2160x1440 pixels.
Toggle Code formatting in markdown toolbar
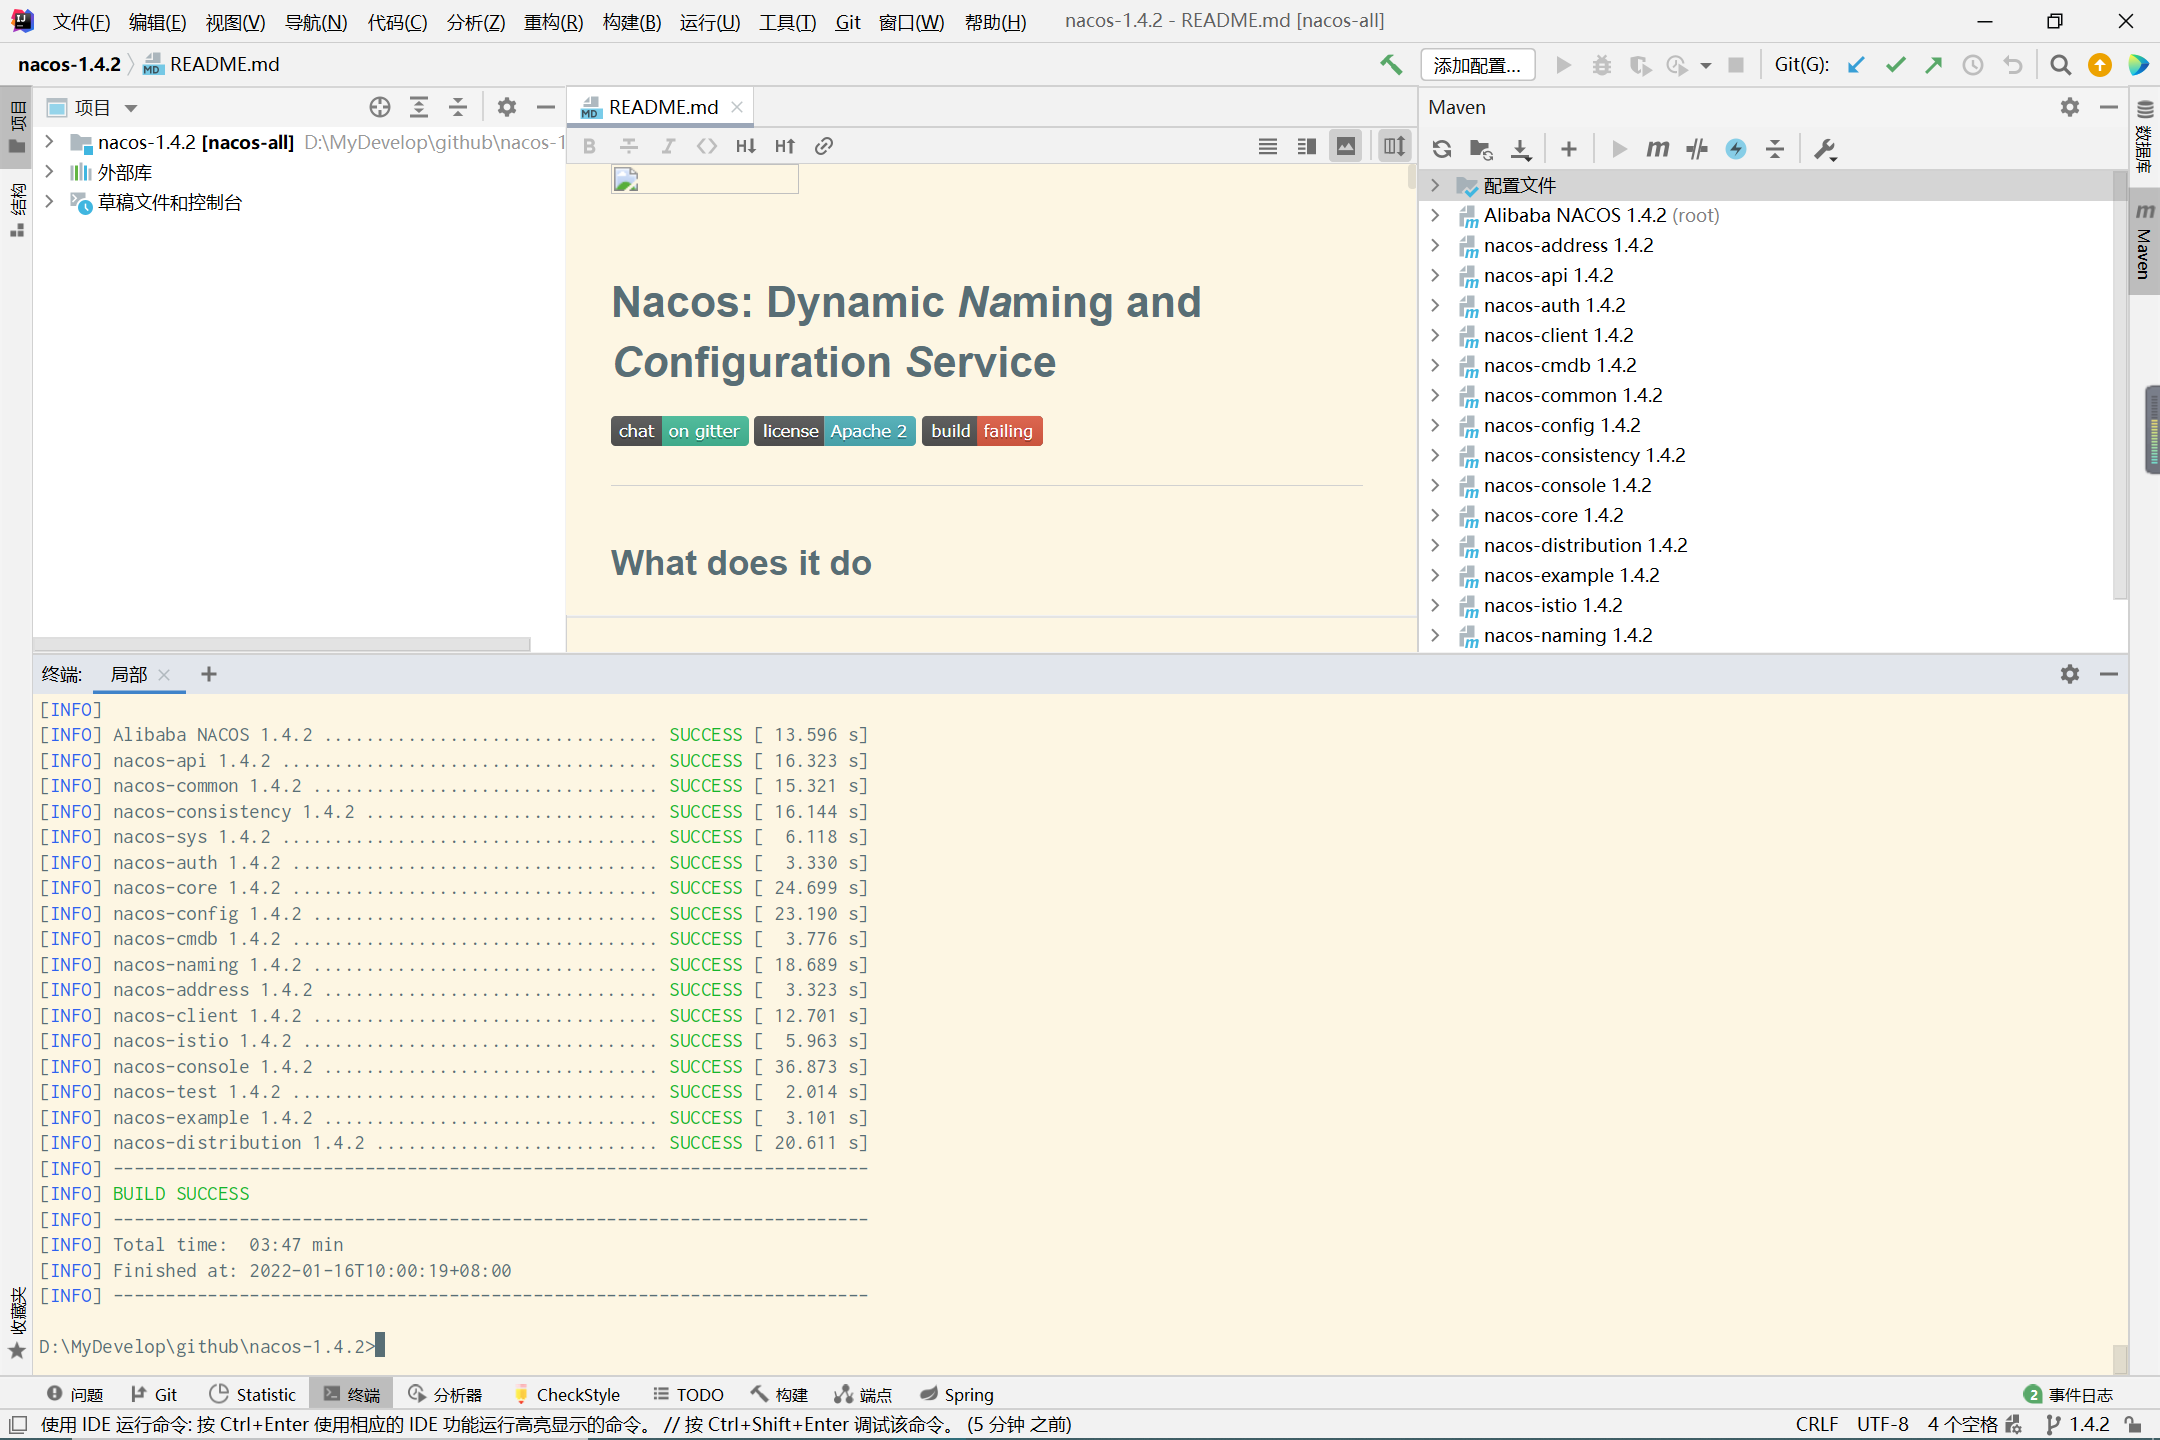pyautogui.click(x=707, y=146)
